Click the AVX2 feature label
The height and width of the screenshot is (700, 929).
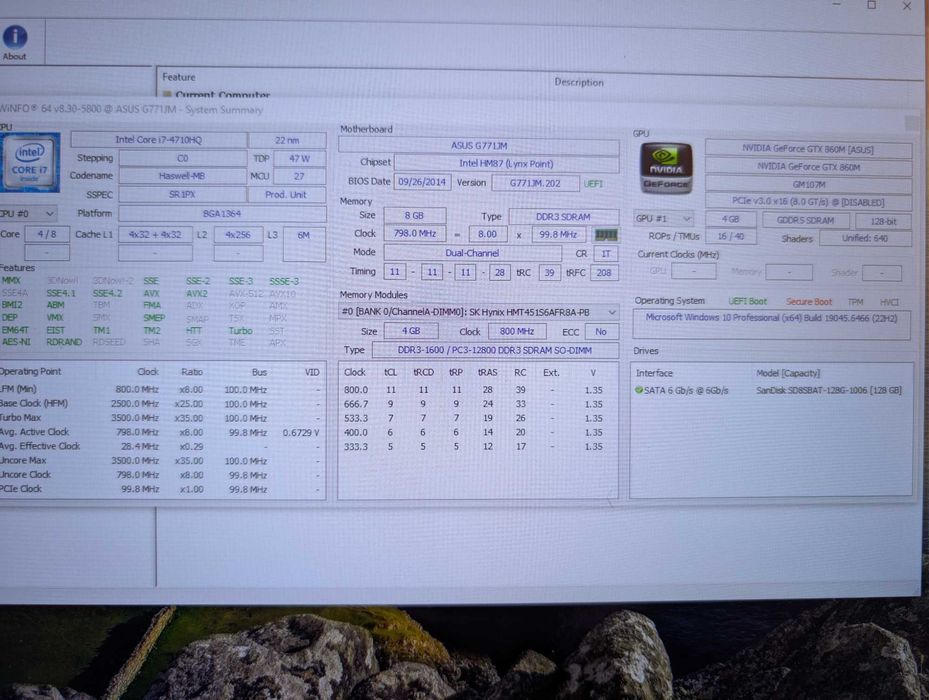pyautogui.click(x=197, y=293)
